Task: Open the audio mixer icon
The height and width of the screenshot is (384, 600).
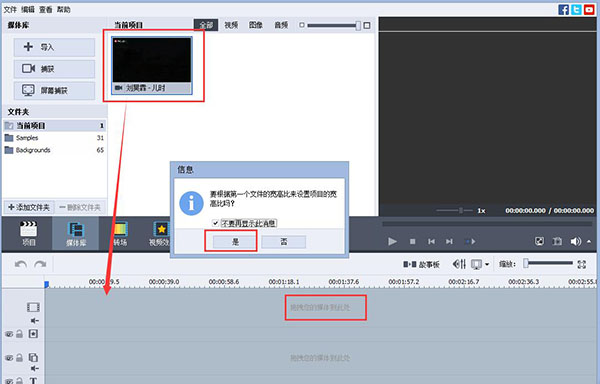Action: [459, 264]
